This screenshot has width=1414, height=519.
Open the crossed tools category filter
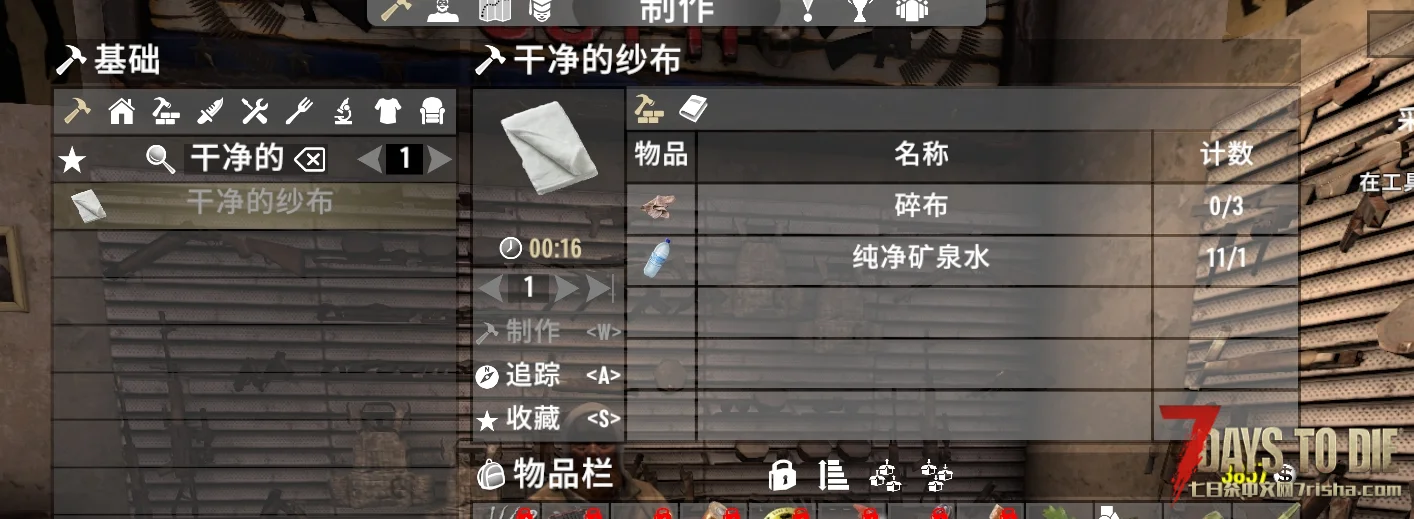(255, 111)
